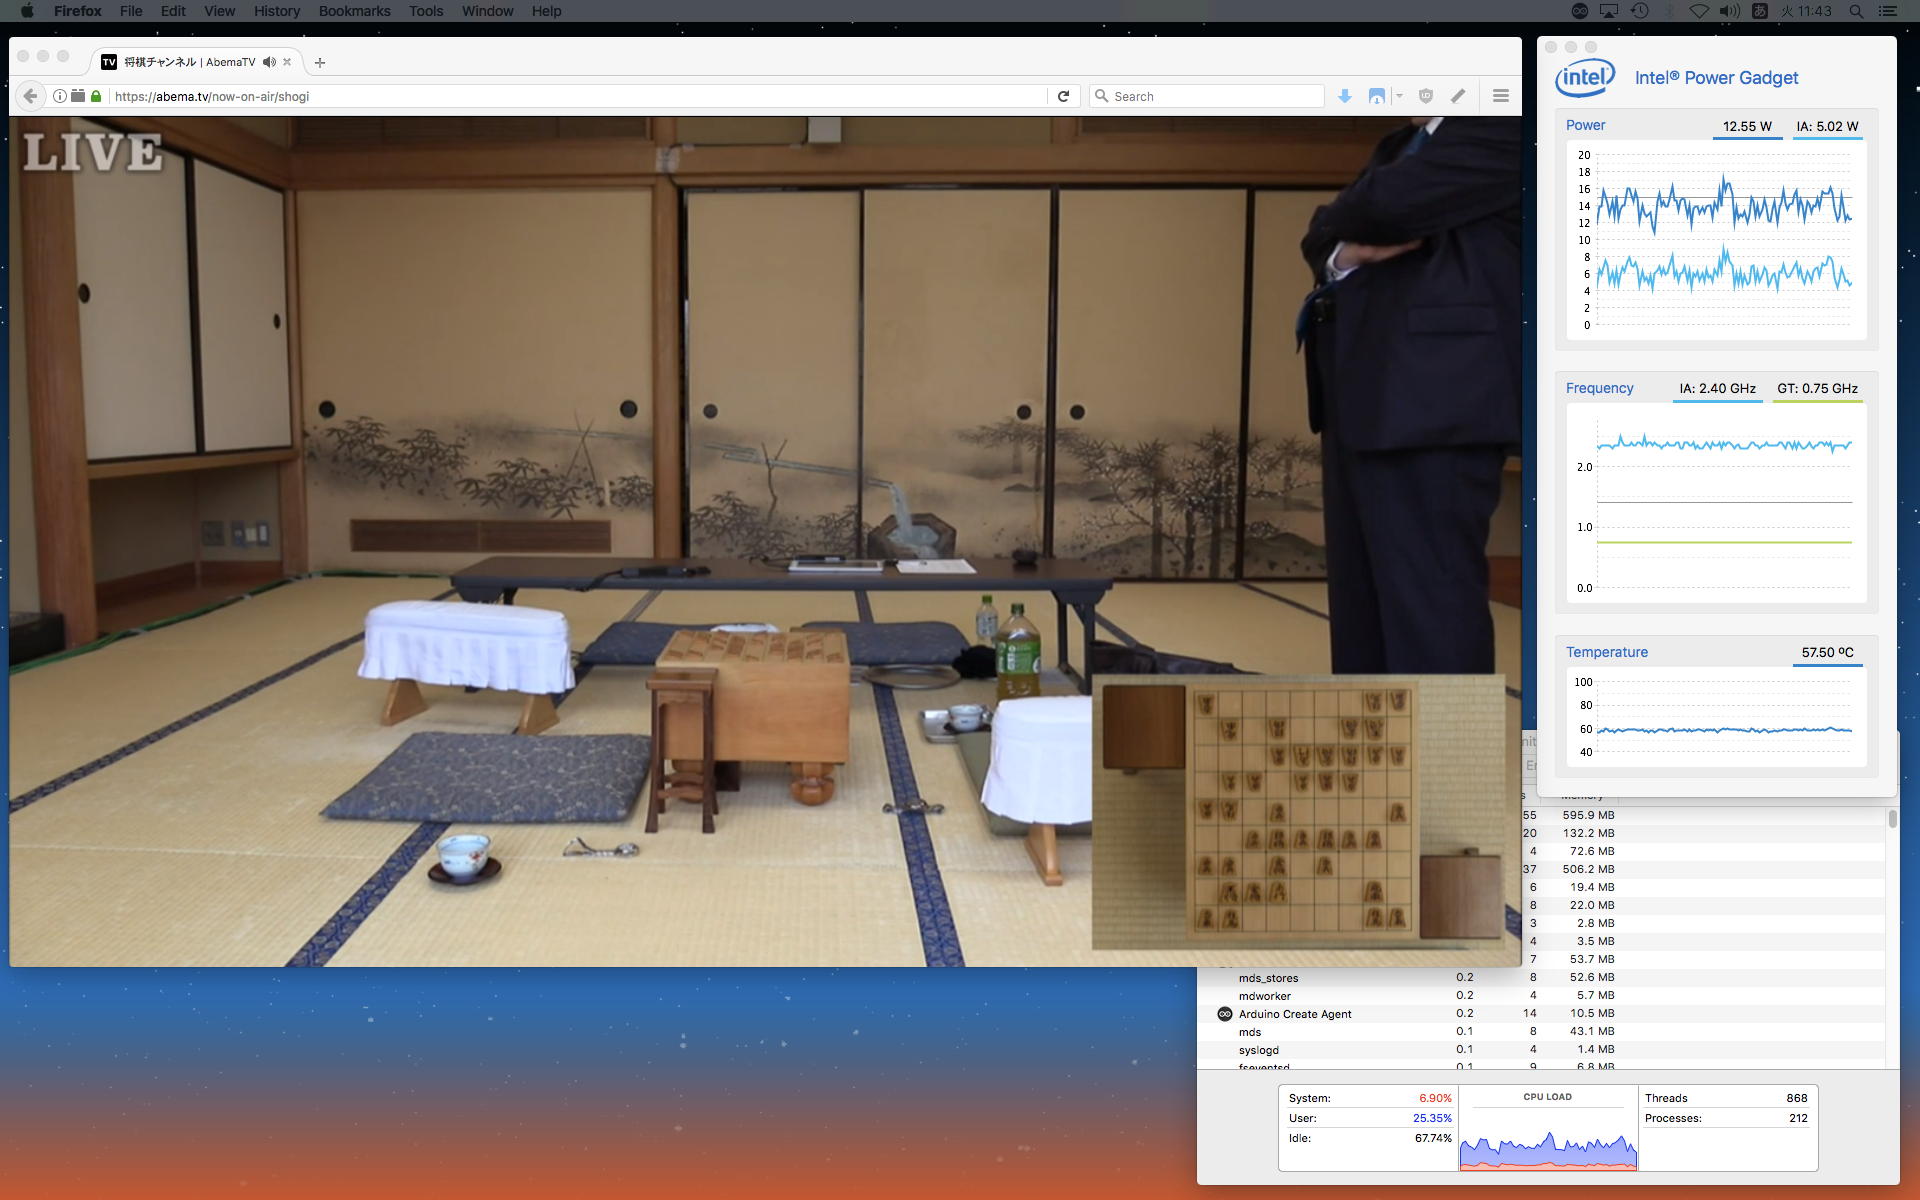Select the AbemaTV shogi tab
Image resolution: width=1920 pixels, height=1200 pixels.
click(188, 62)
